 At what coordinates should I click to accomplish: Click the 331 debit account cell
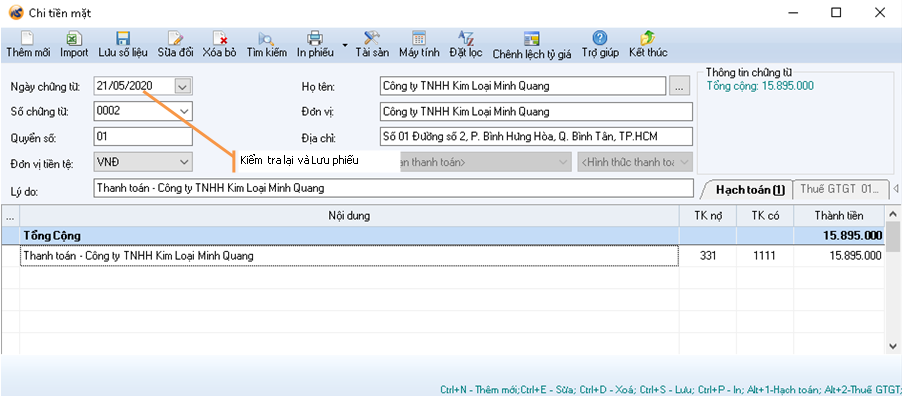pos(708,256)
